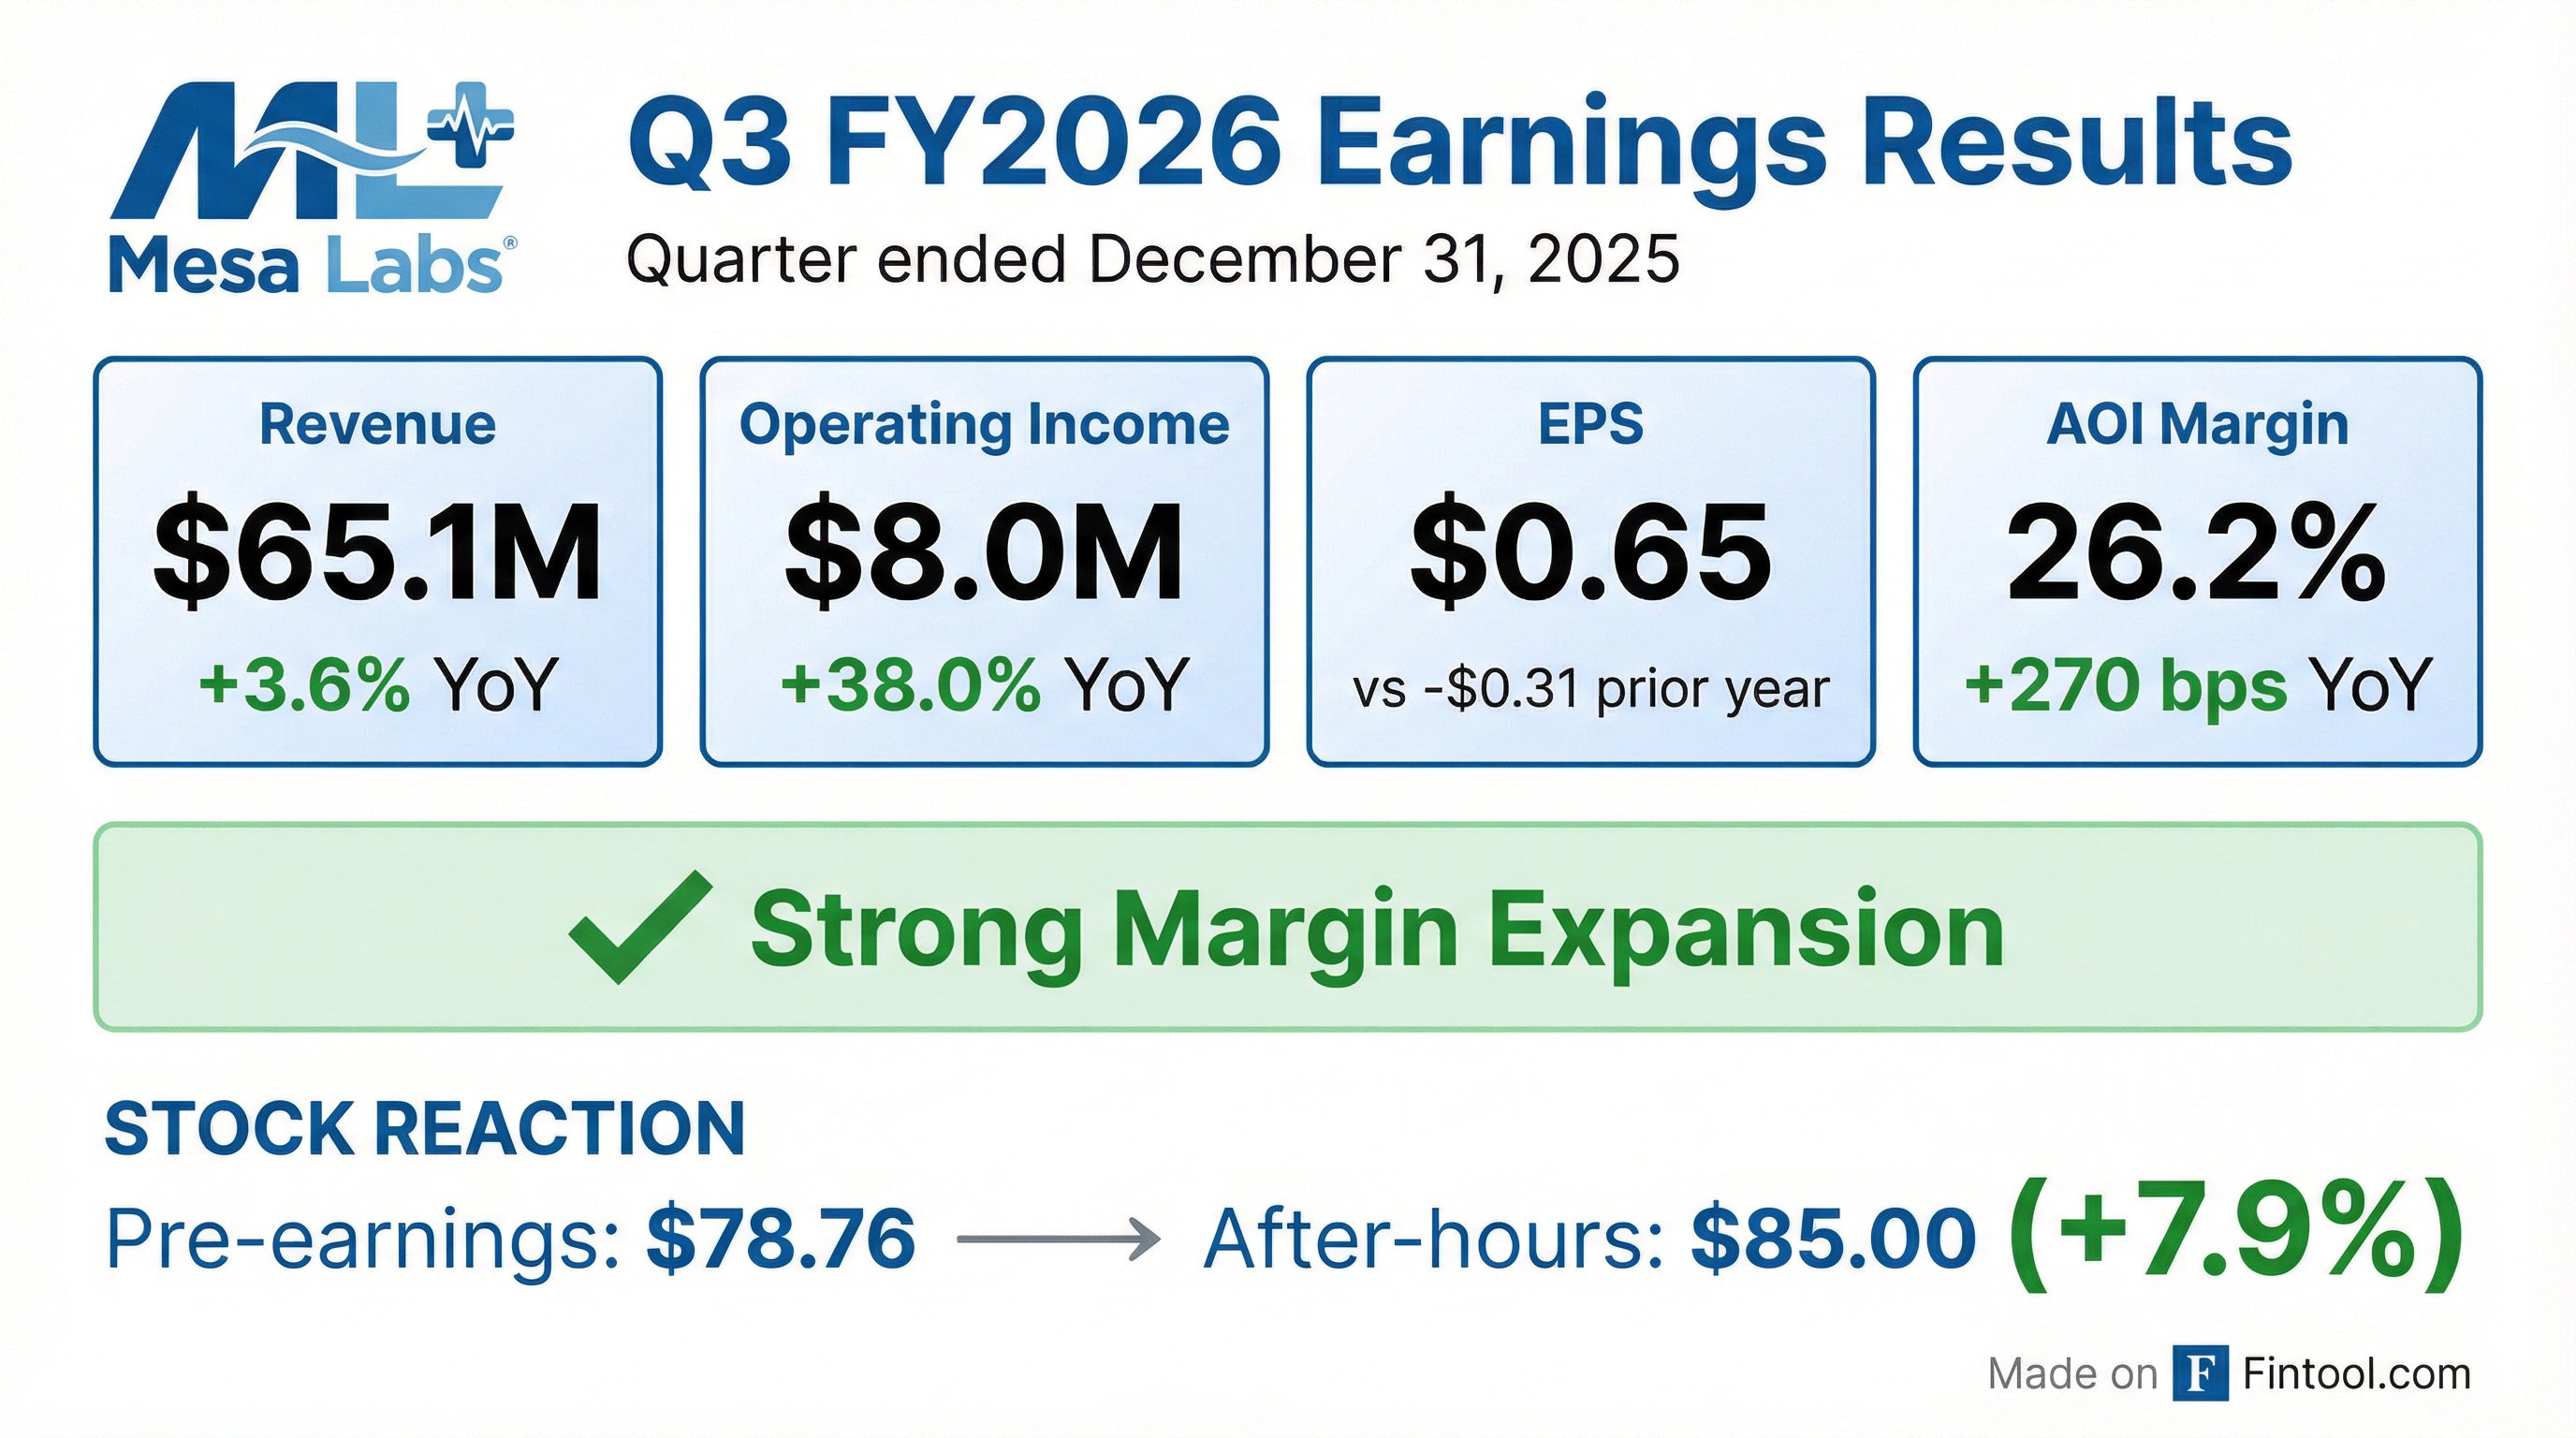Click the heartbeat plus icon in logo
The height and width of the screenshot is (1438, 2576).
click(x=469, y=127)
